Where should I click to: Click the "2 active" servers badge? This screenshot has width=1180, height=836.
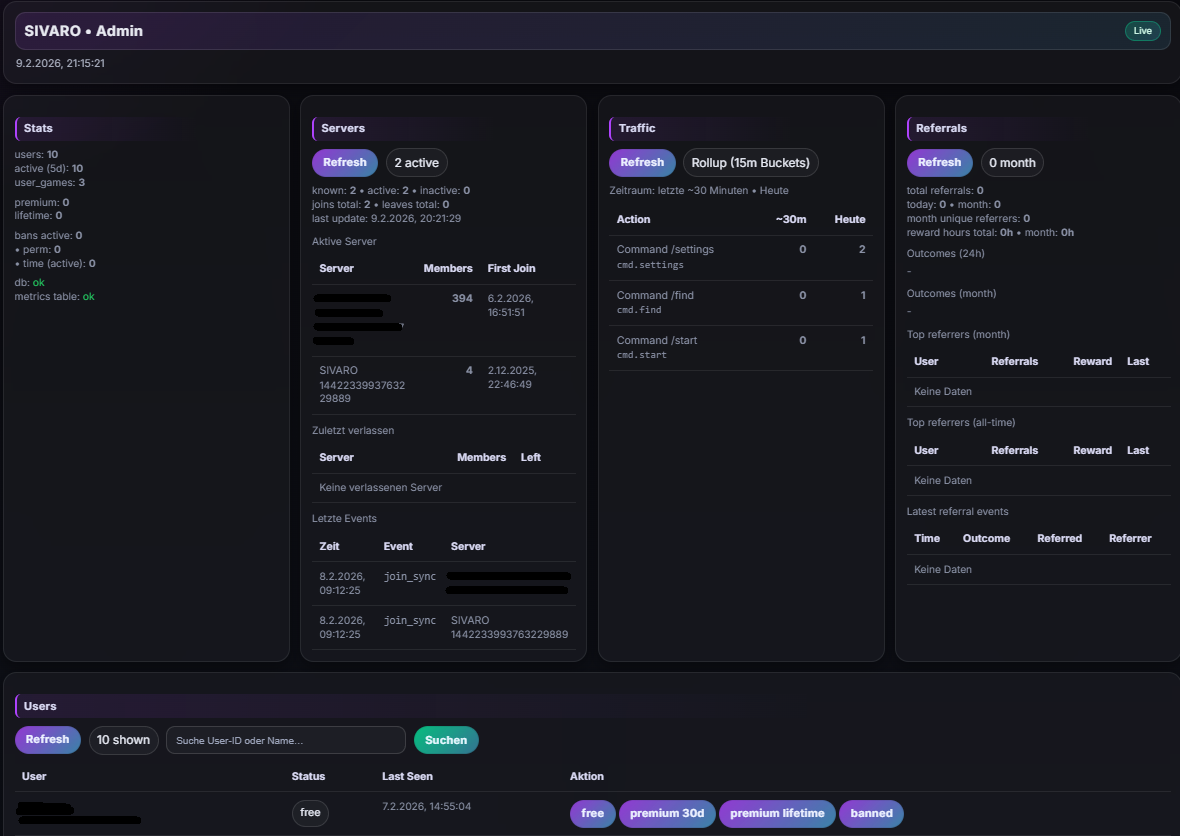pyautogui.click(x=416, y=163)
